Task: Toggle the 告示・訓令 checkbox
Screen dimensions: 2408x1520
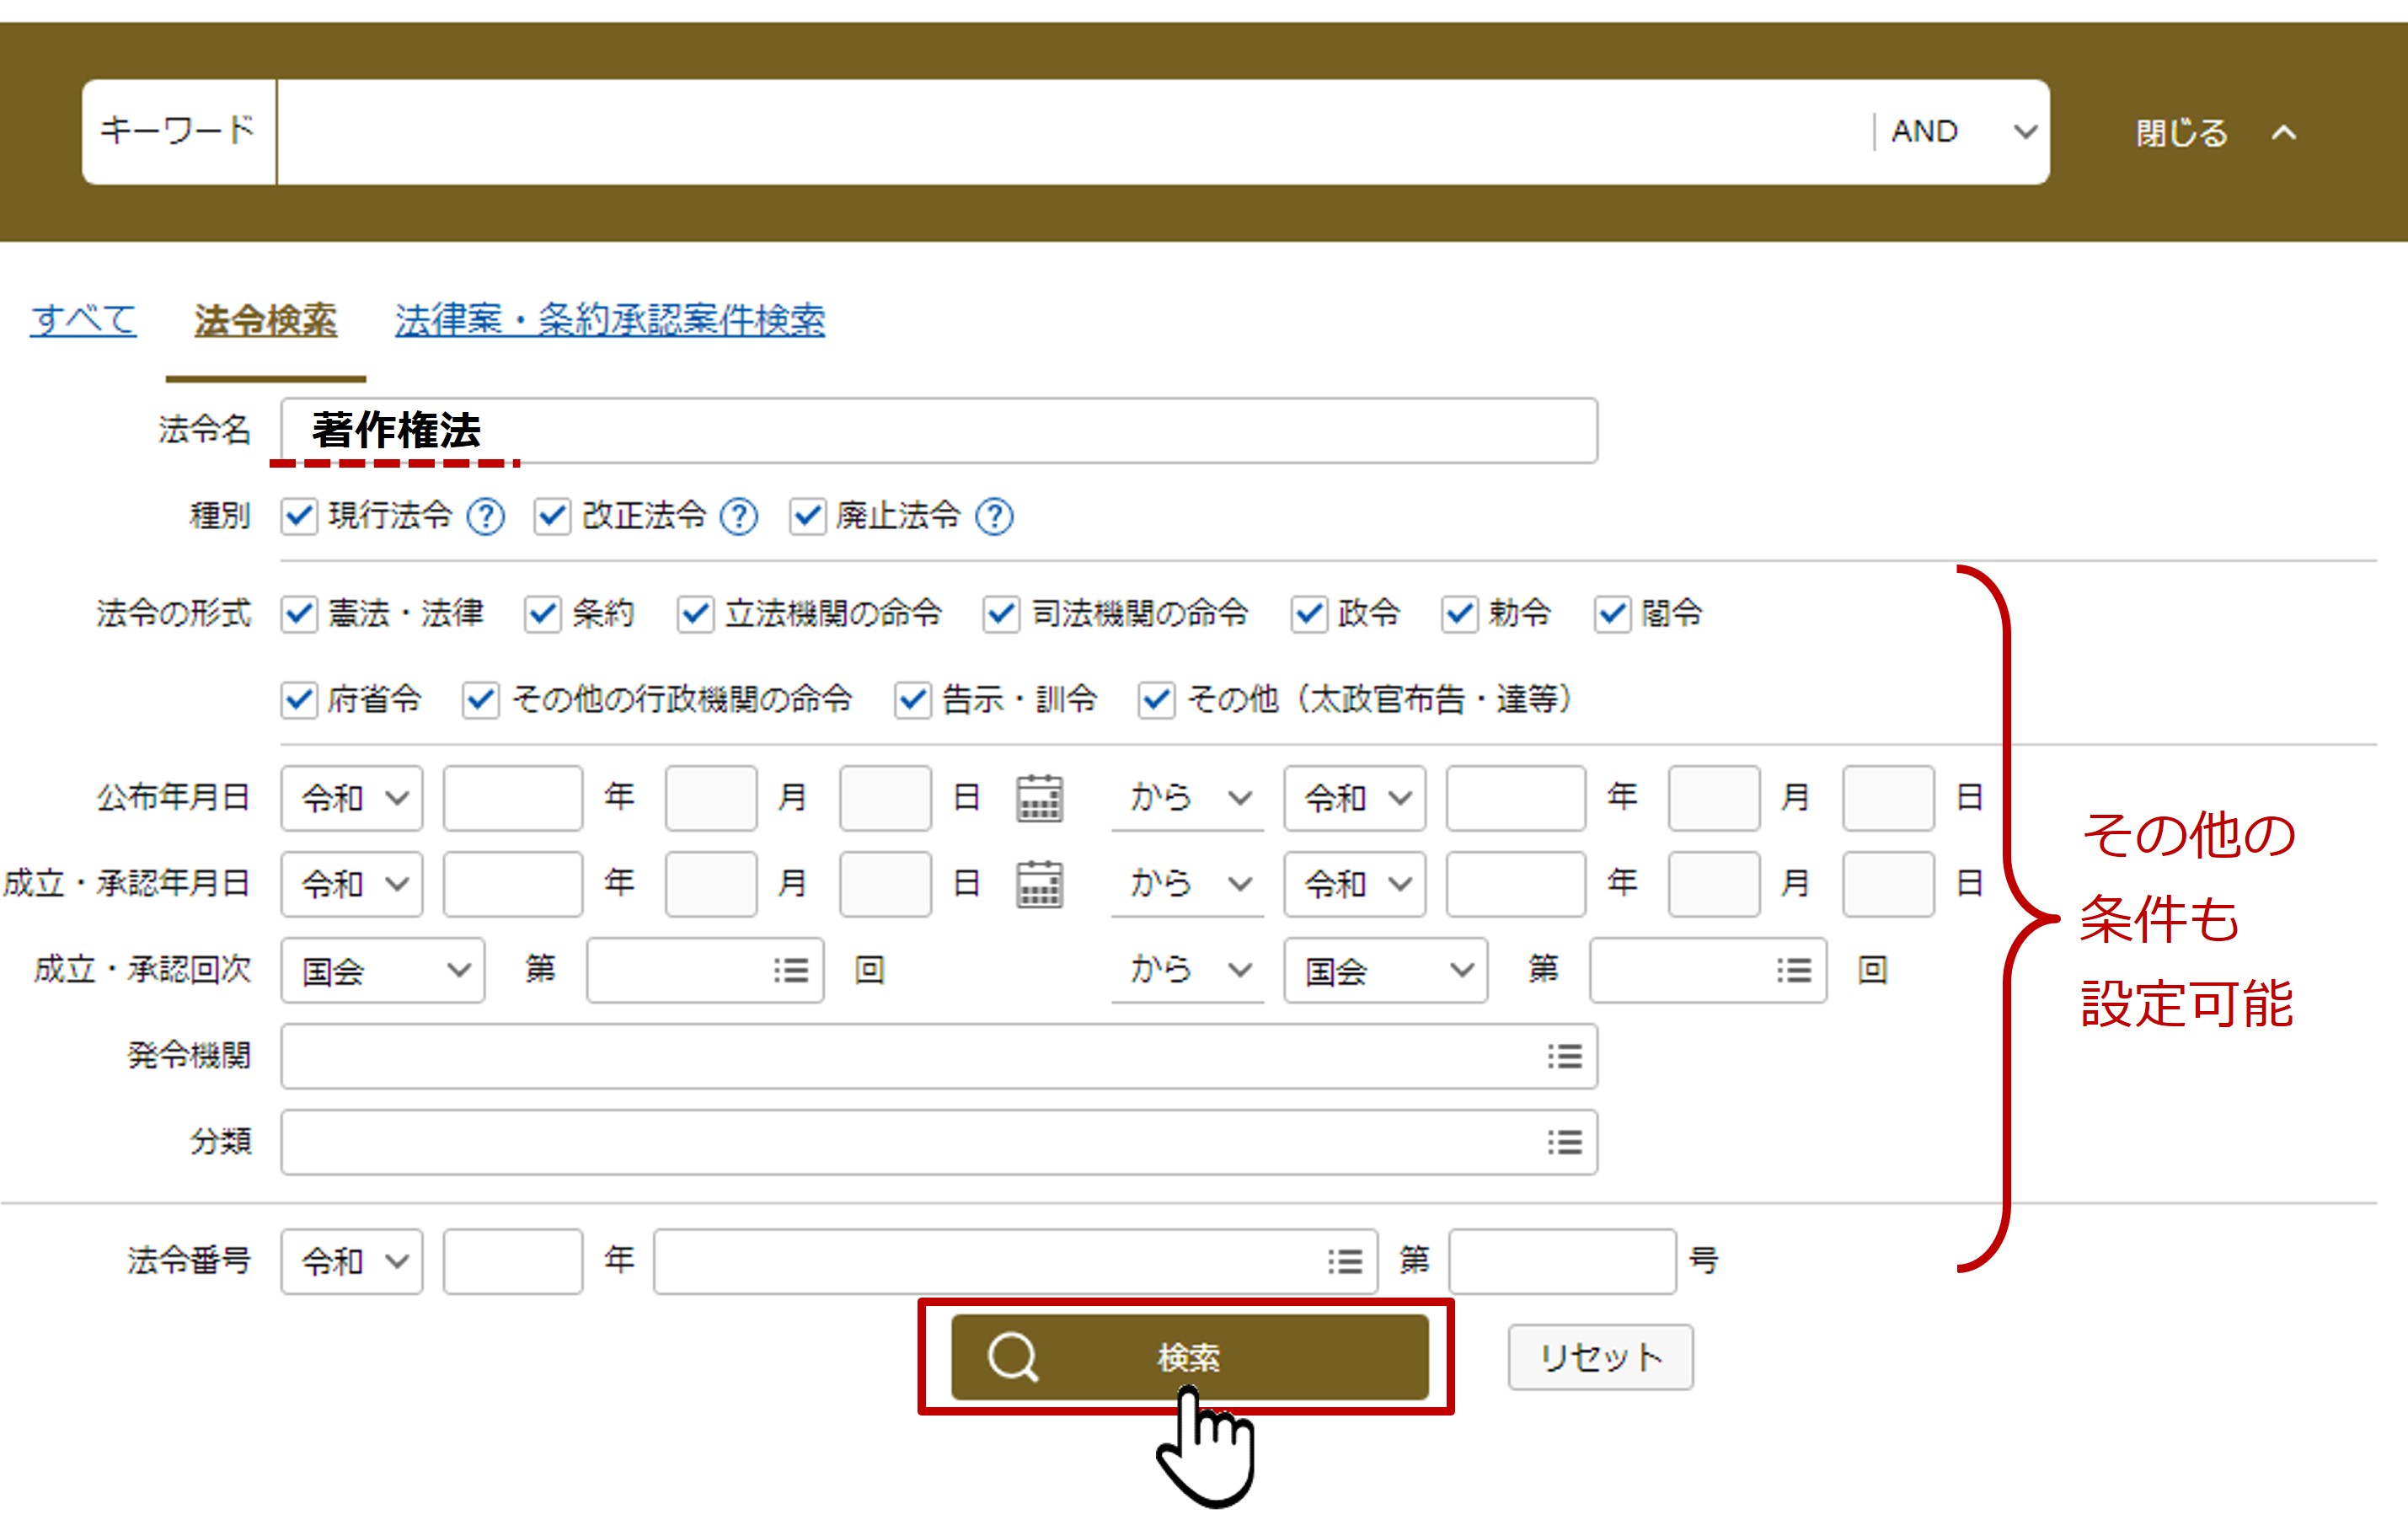Action: 912,700
